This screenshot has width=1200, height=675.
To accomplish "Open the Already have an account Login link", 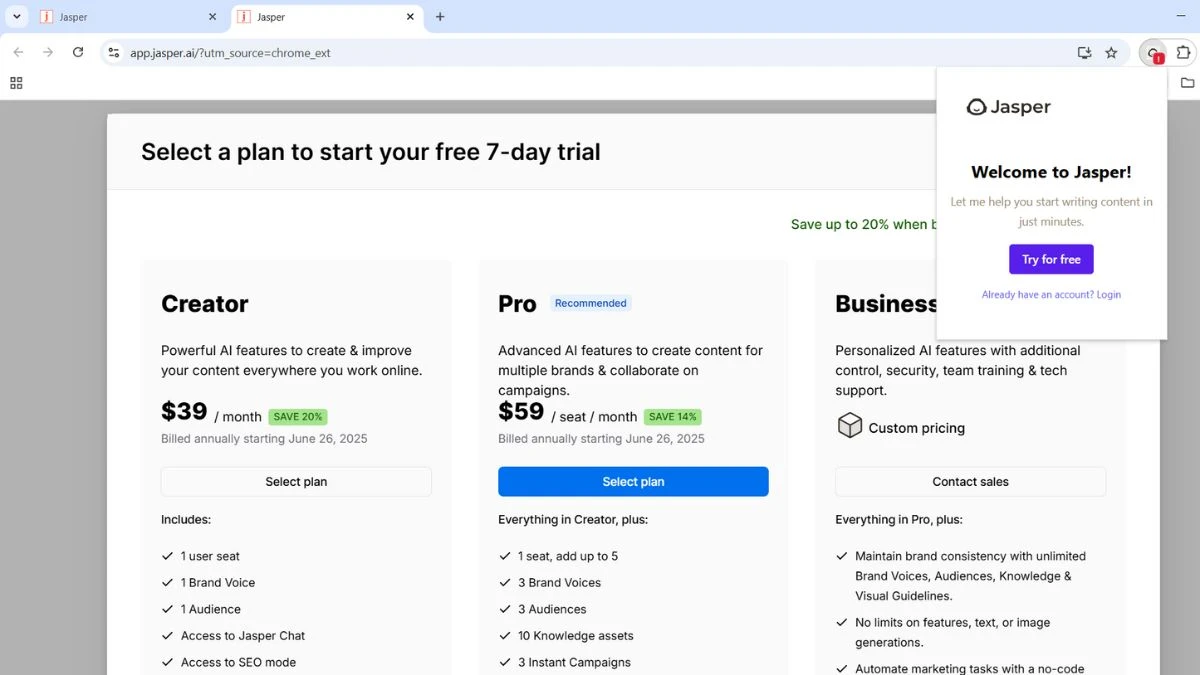I will (x=1051, y=295).
